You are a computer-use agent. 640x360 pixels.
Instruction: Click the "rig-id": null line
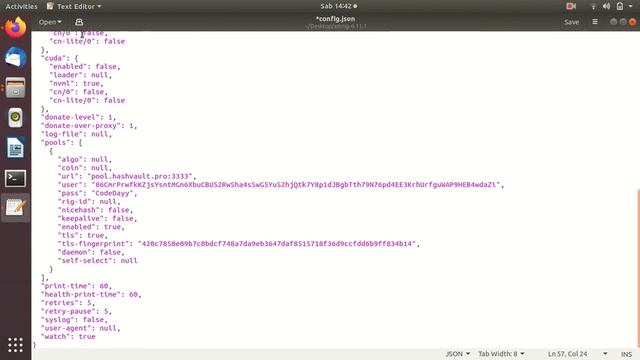[89, 202]
